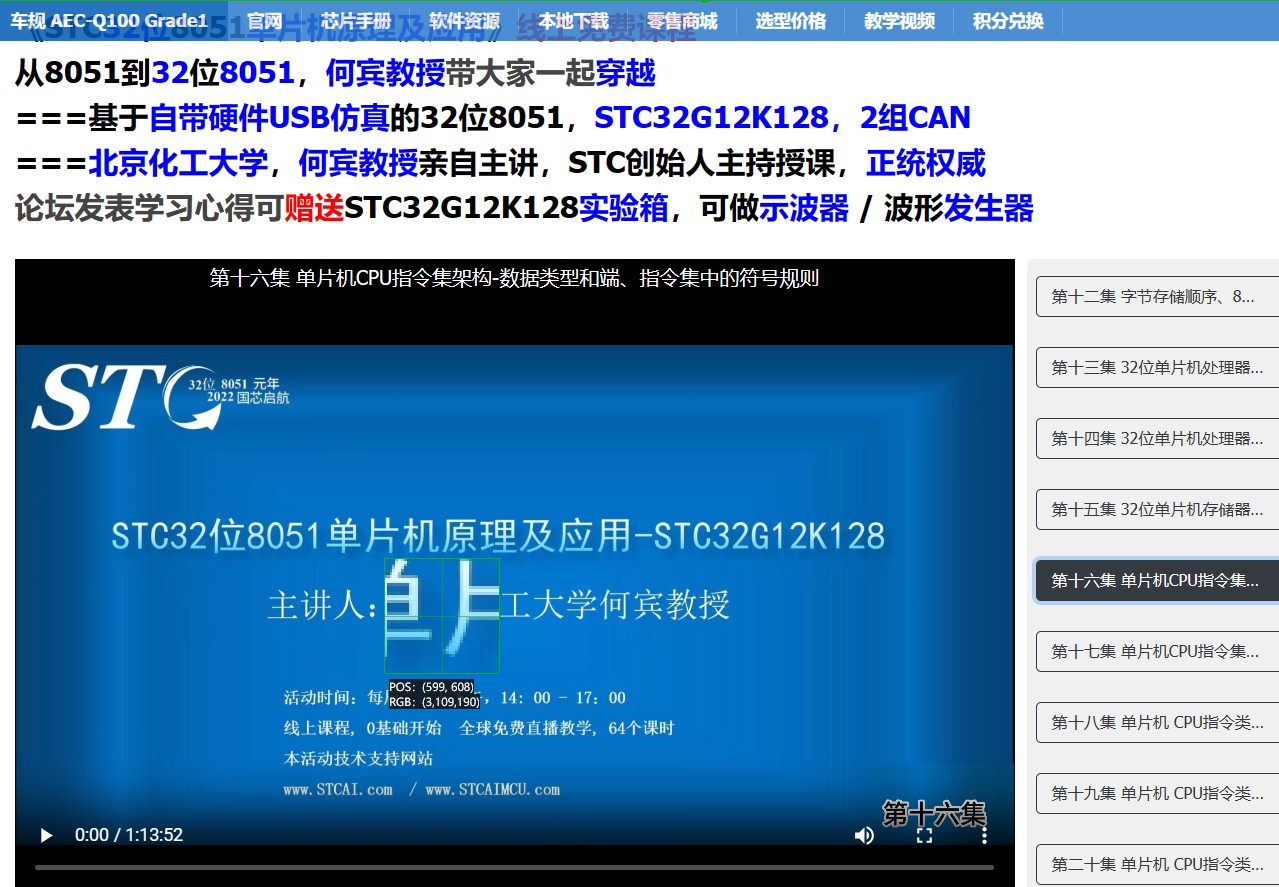Select episode 第十六集 单片机CPU指令集
Screen dimensions: 1279x887
click(1157, 580)
